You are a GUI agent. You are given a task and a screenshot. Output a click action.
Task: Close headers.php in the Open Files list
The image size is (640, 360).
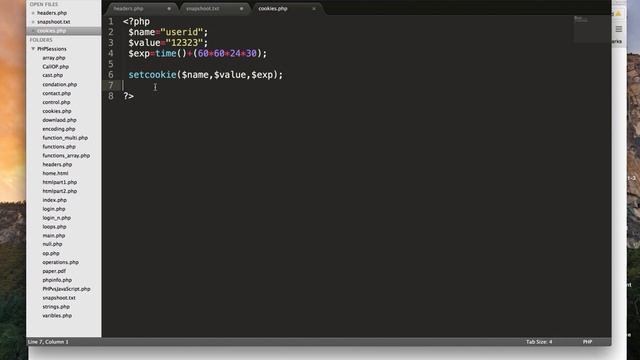click(x=33, y=13)
